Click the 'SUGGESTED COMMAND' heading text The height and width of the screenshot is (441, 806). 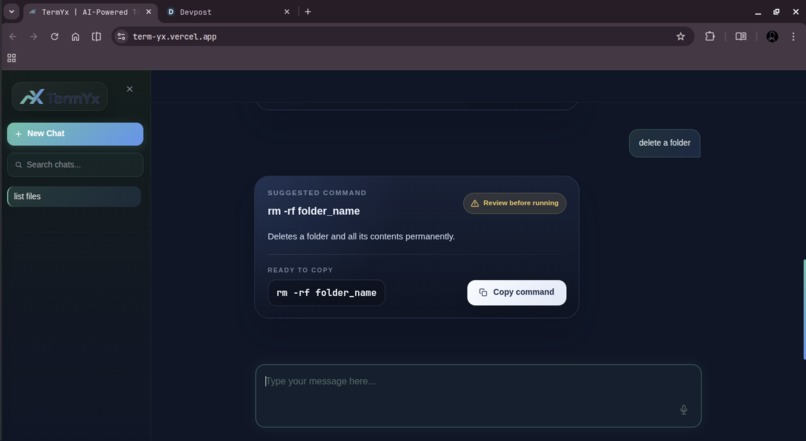317,193
